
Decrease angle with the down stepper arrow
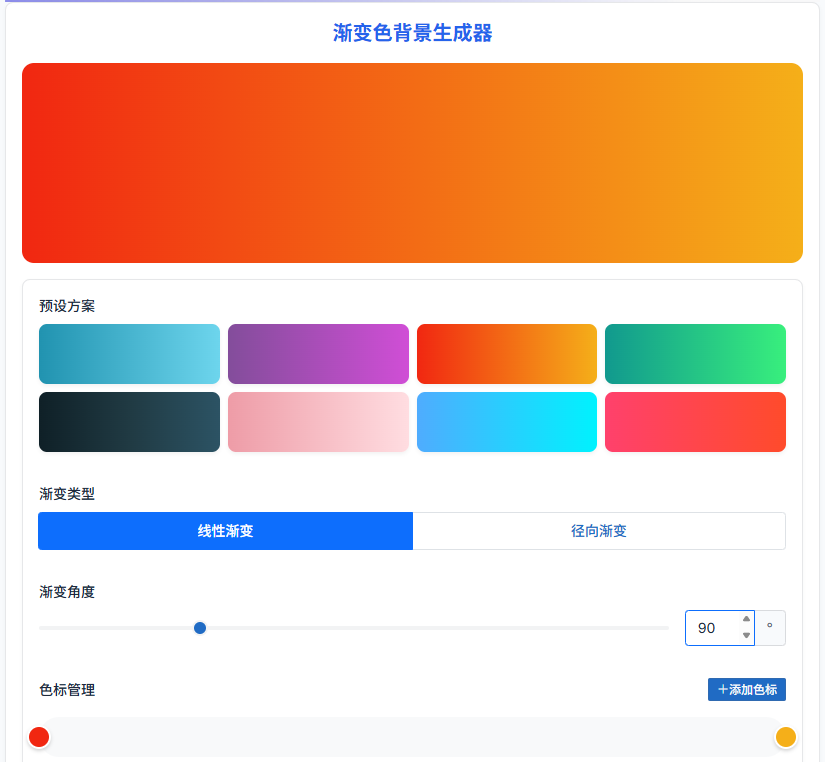746,636
